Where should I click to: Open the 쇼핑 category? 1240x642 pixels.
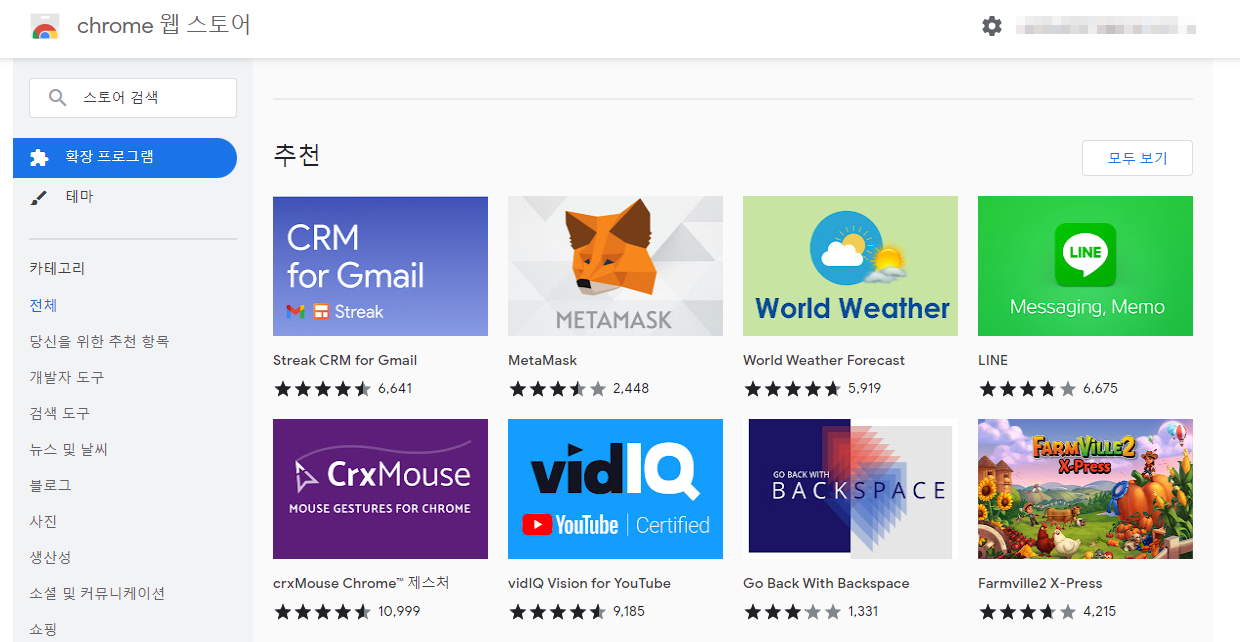pyautogui.click(x=43, y=629)
